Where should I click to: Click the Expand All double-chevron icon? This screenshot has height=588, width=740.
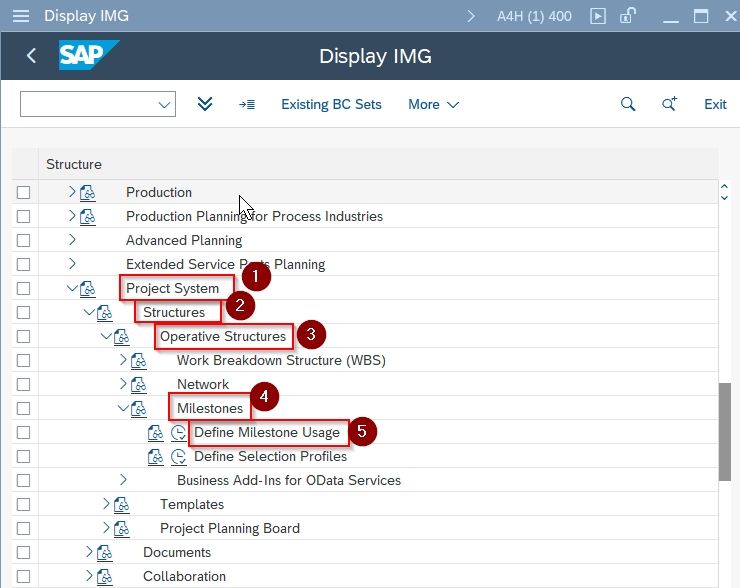coord(205,104)
